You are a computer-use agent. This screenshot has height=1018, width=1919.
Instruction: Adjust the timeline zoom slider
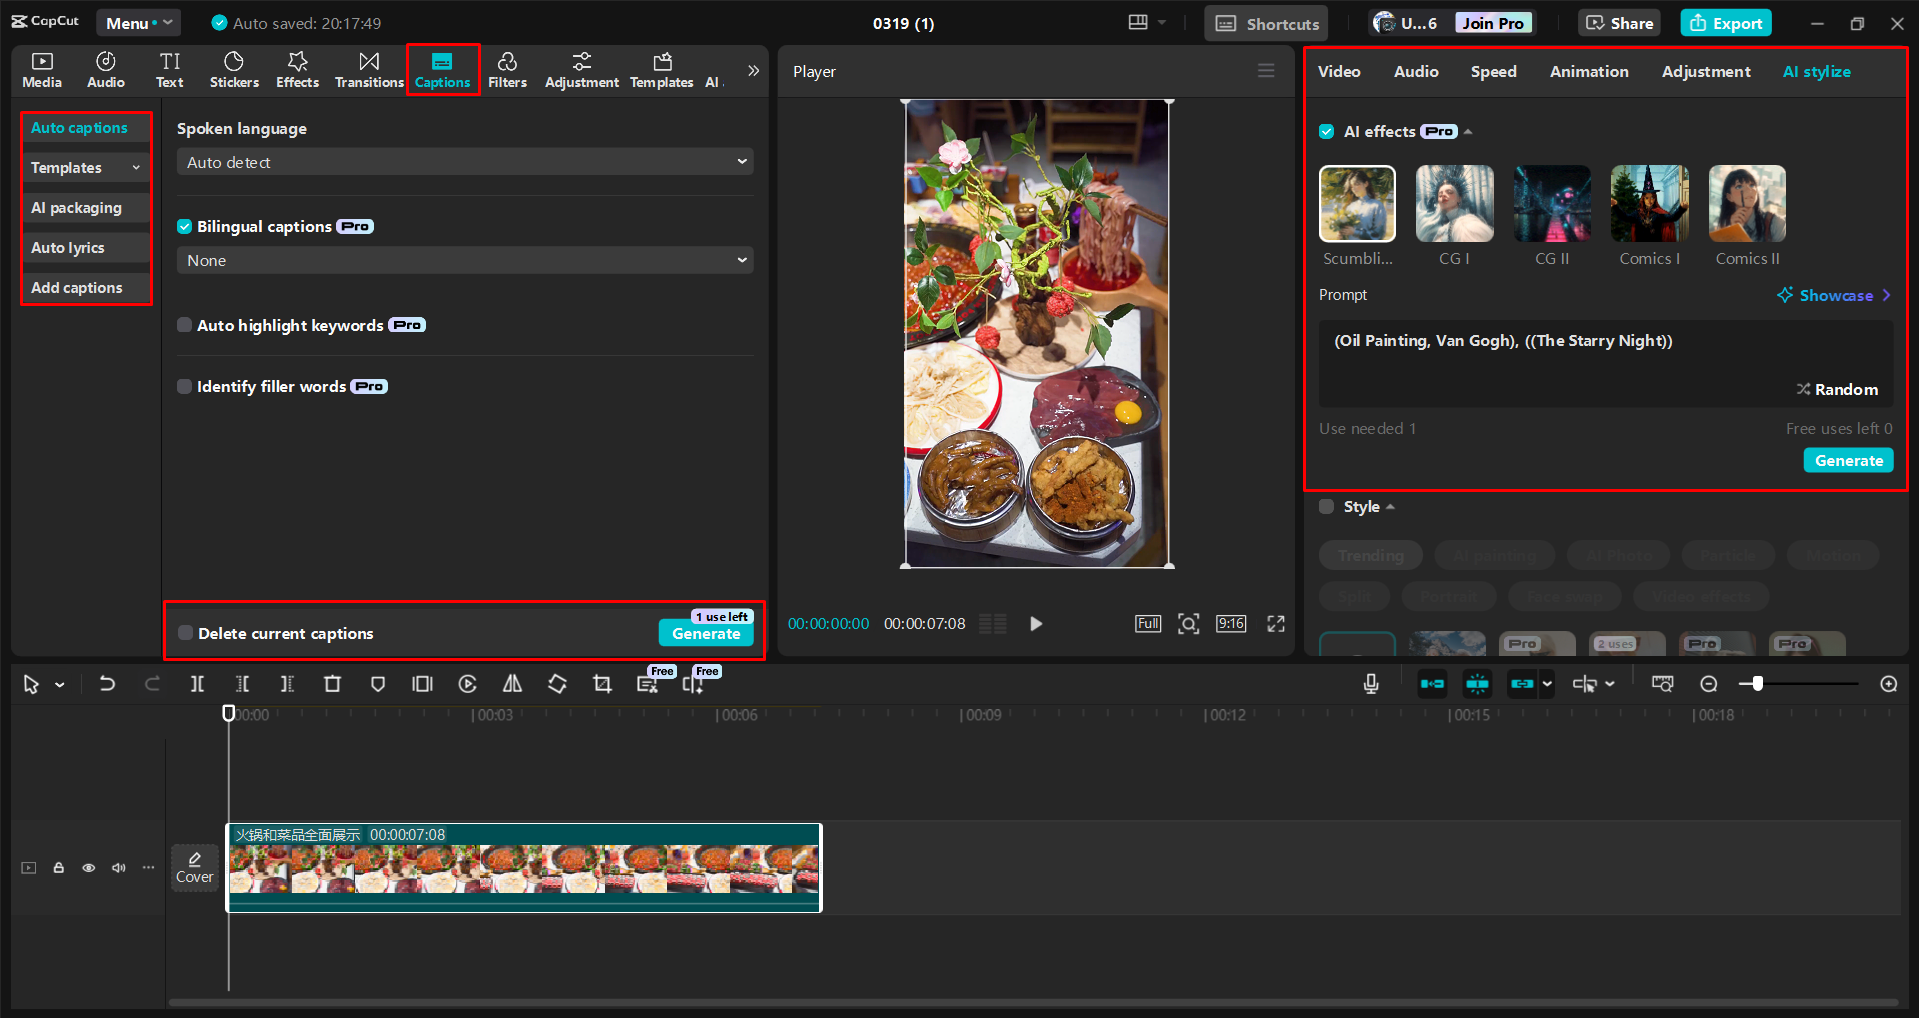click(x=1755, y=684)
